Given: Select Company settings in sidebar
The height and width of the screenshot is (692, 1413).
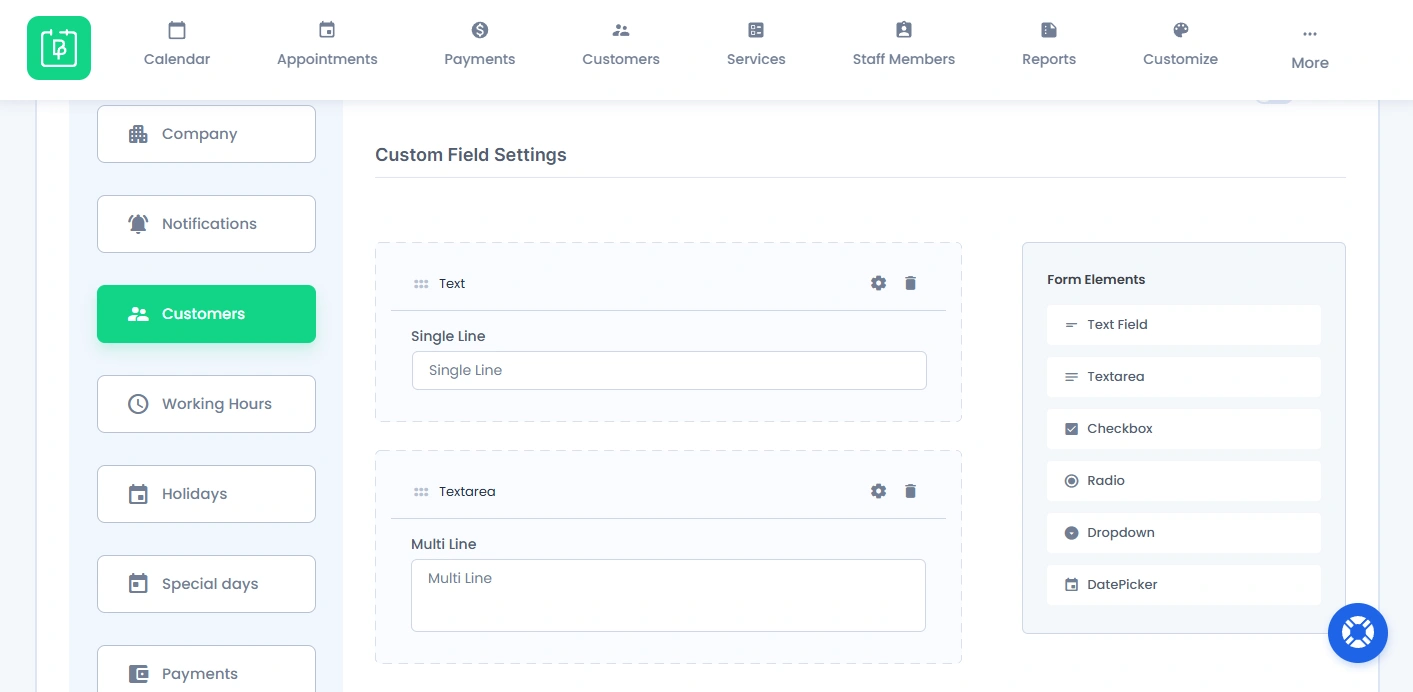Looking at the screenshot, I should point(206,134).
